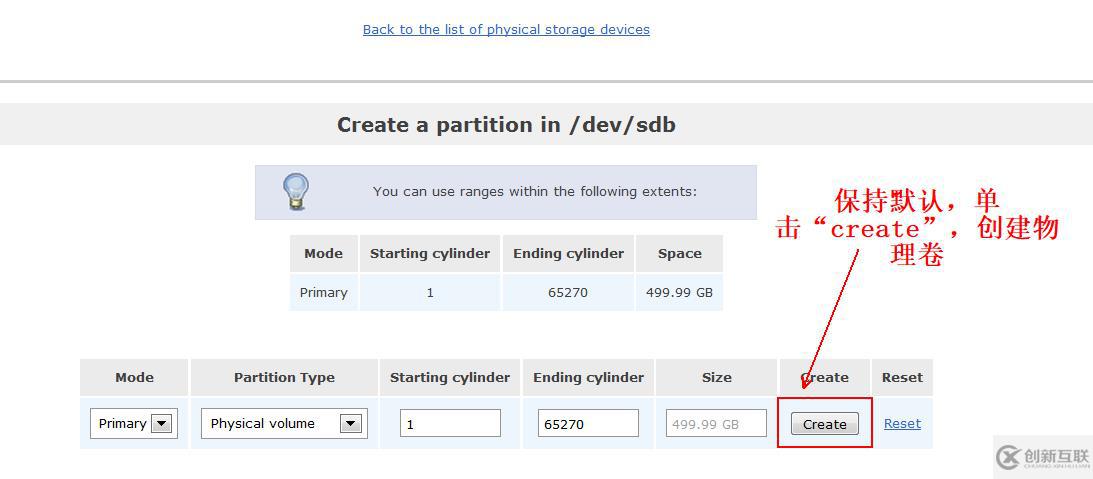
Task: Click the Partition Type column header
Action: 284,378
